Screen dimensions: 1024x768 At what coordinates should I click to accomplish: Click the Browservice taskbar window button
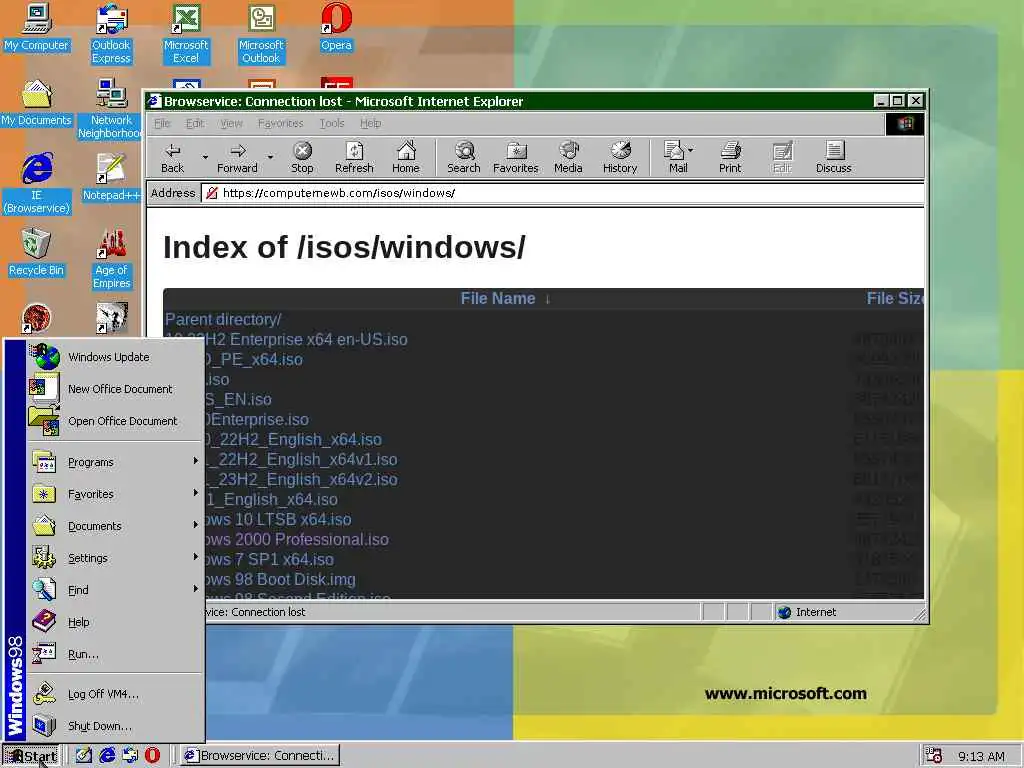(259, 756)
